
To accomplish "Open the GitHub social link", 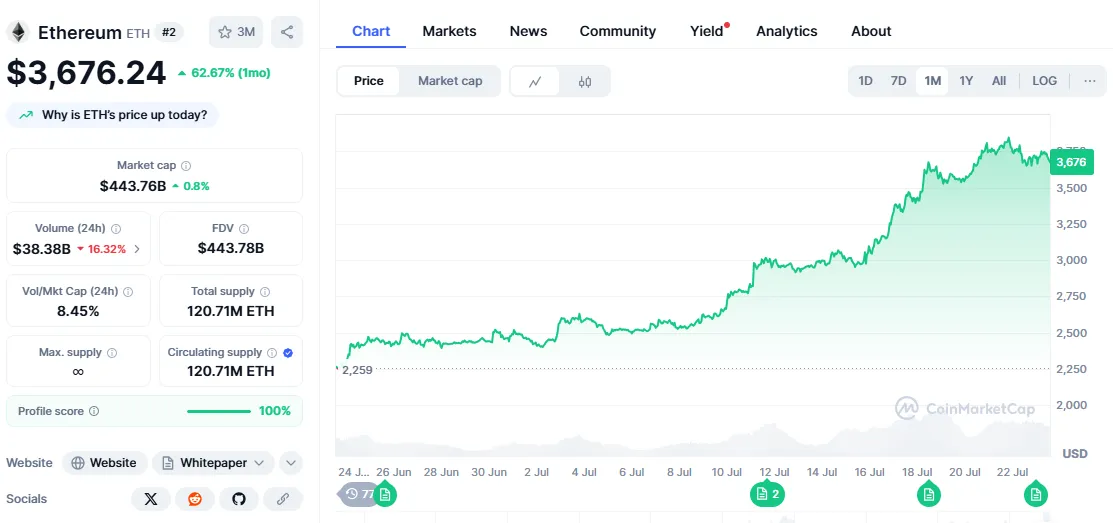I will coord(239,498).
